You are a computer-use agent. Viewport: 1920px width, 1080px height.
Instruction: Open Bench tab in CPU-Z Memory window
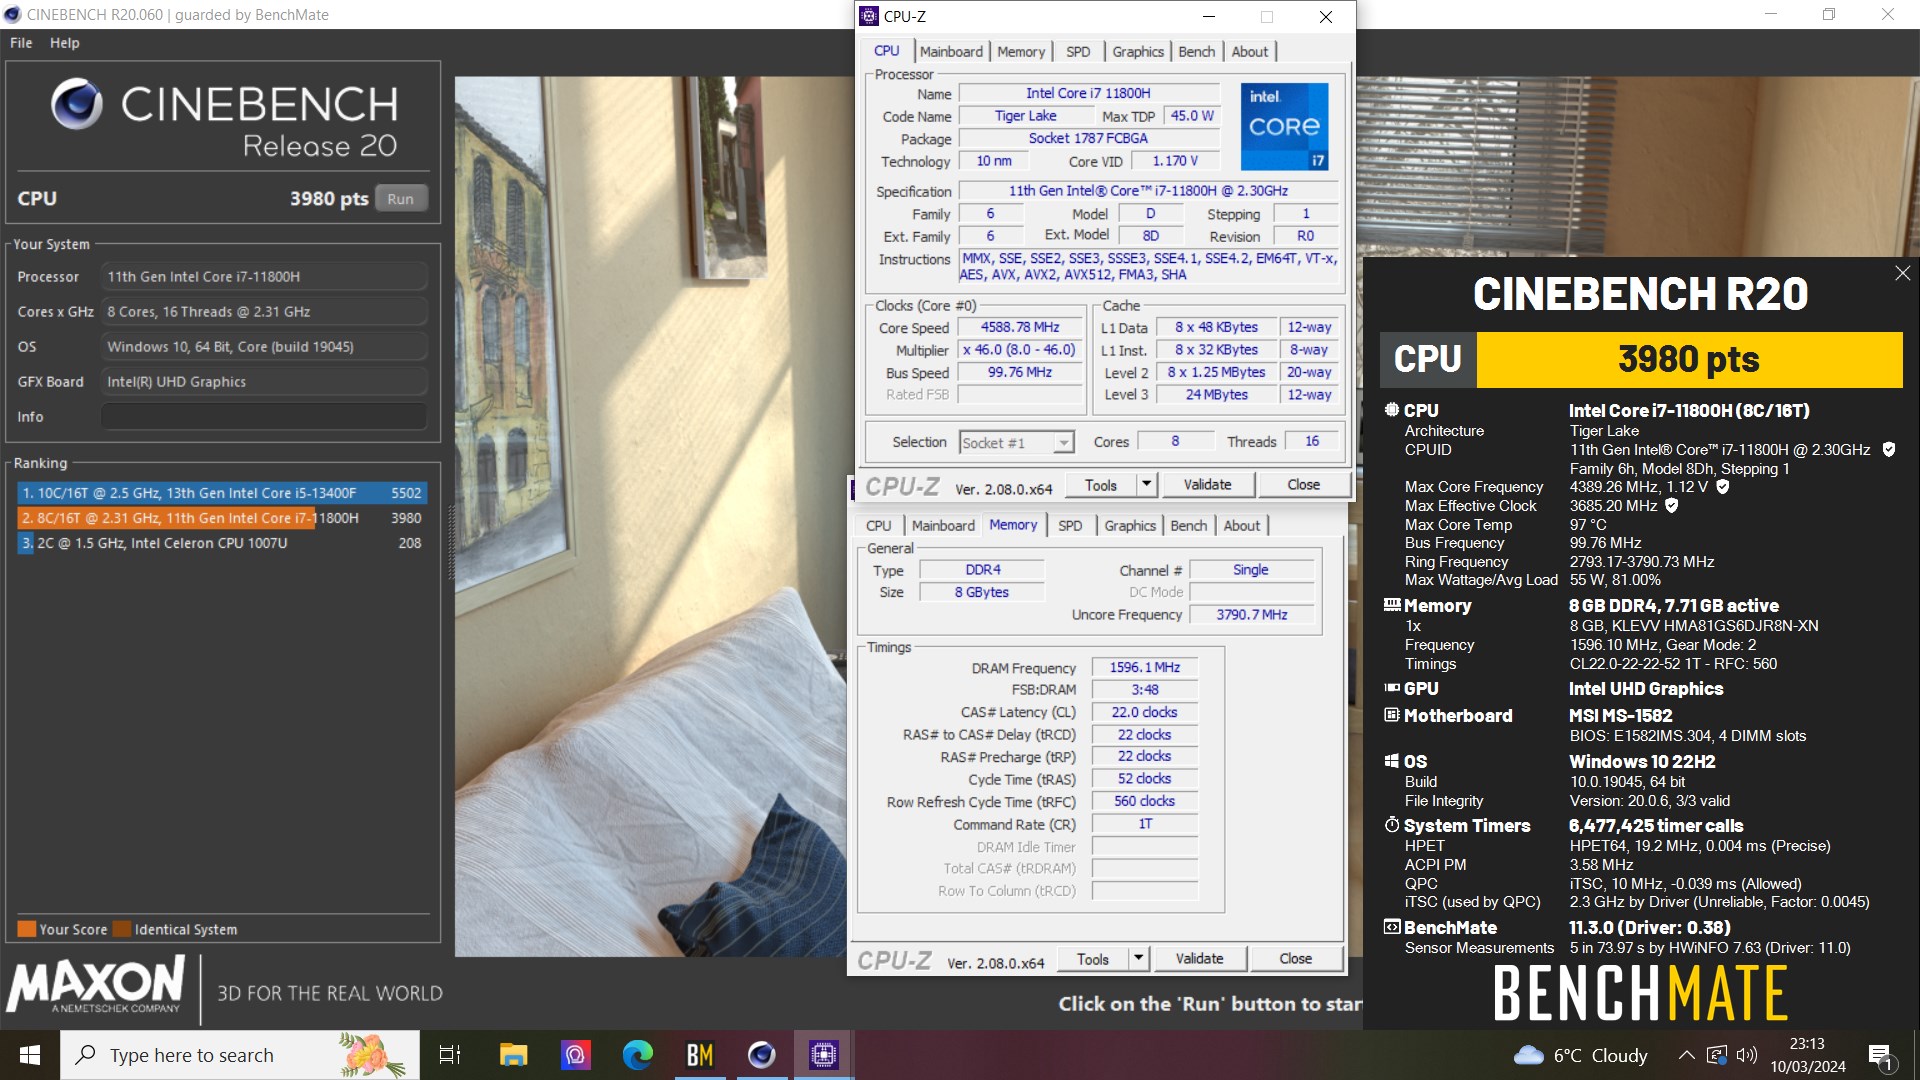[1189, 526]
